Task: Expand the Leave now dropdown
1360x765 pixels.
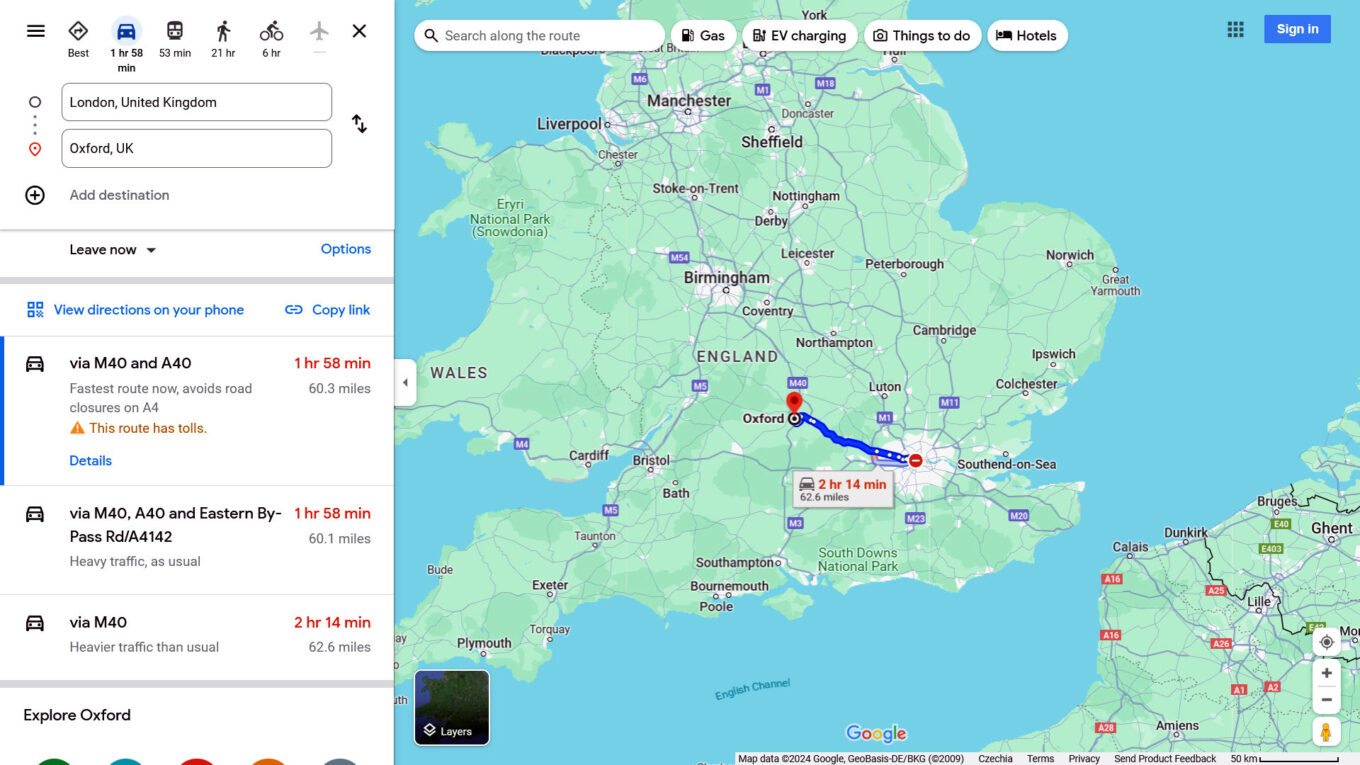Action: [113, 250]
